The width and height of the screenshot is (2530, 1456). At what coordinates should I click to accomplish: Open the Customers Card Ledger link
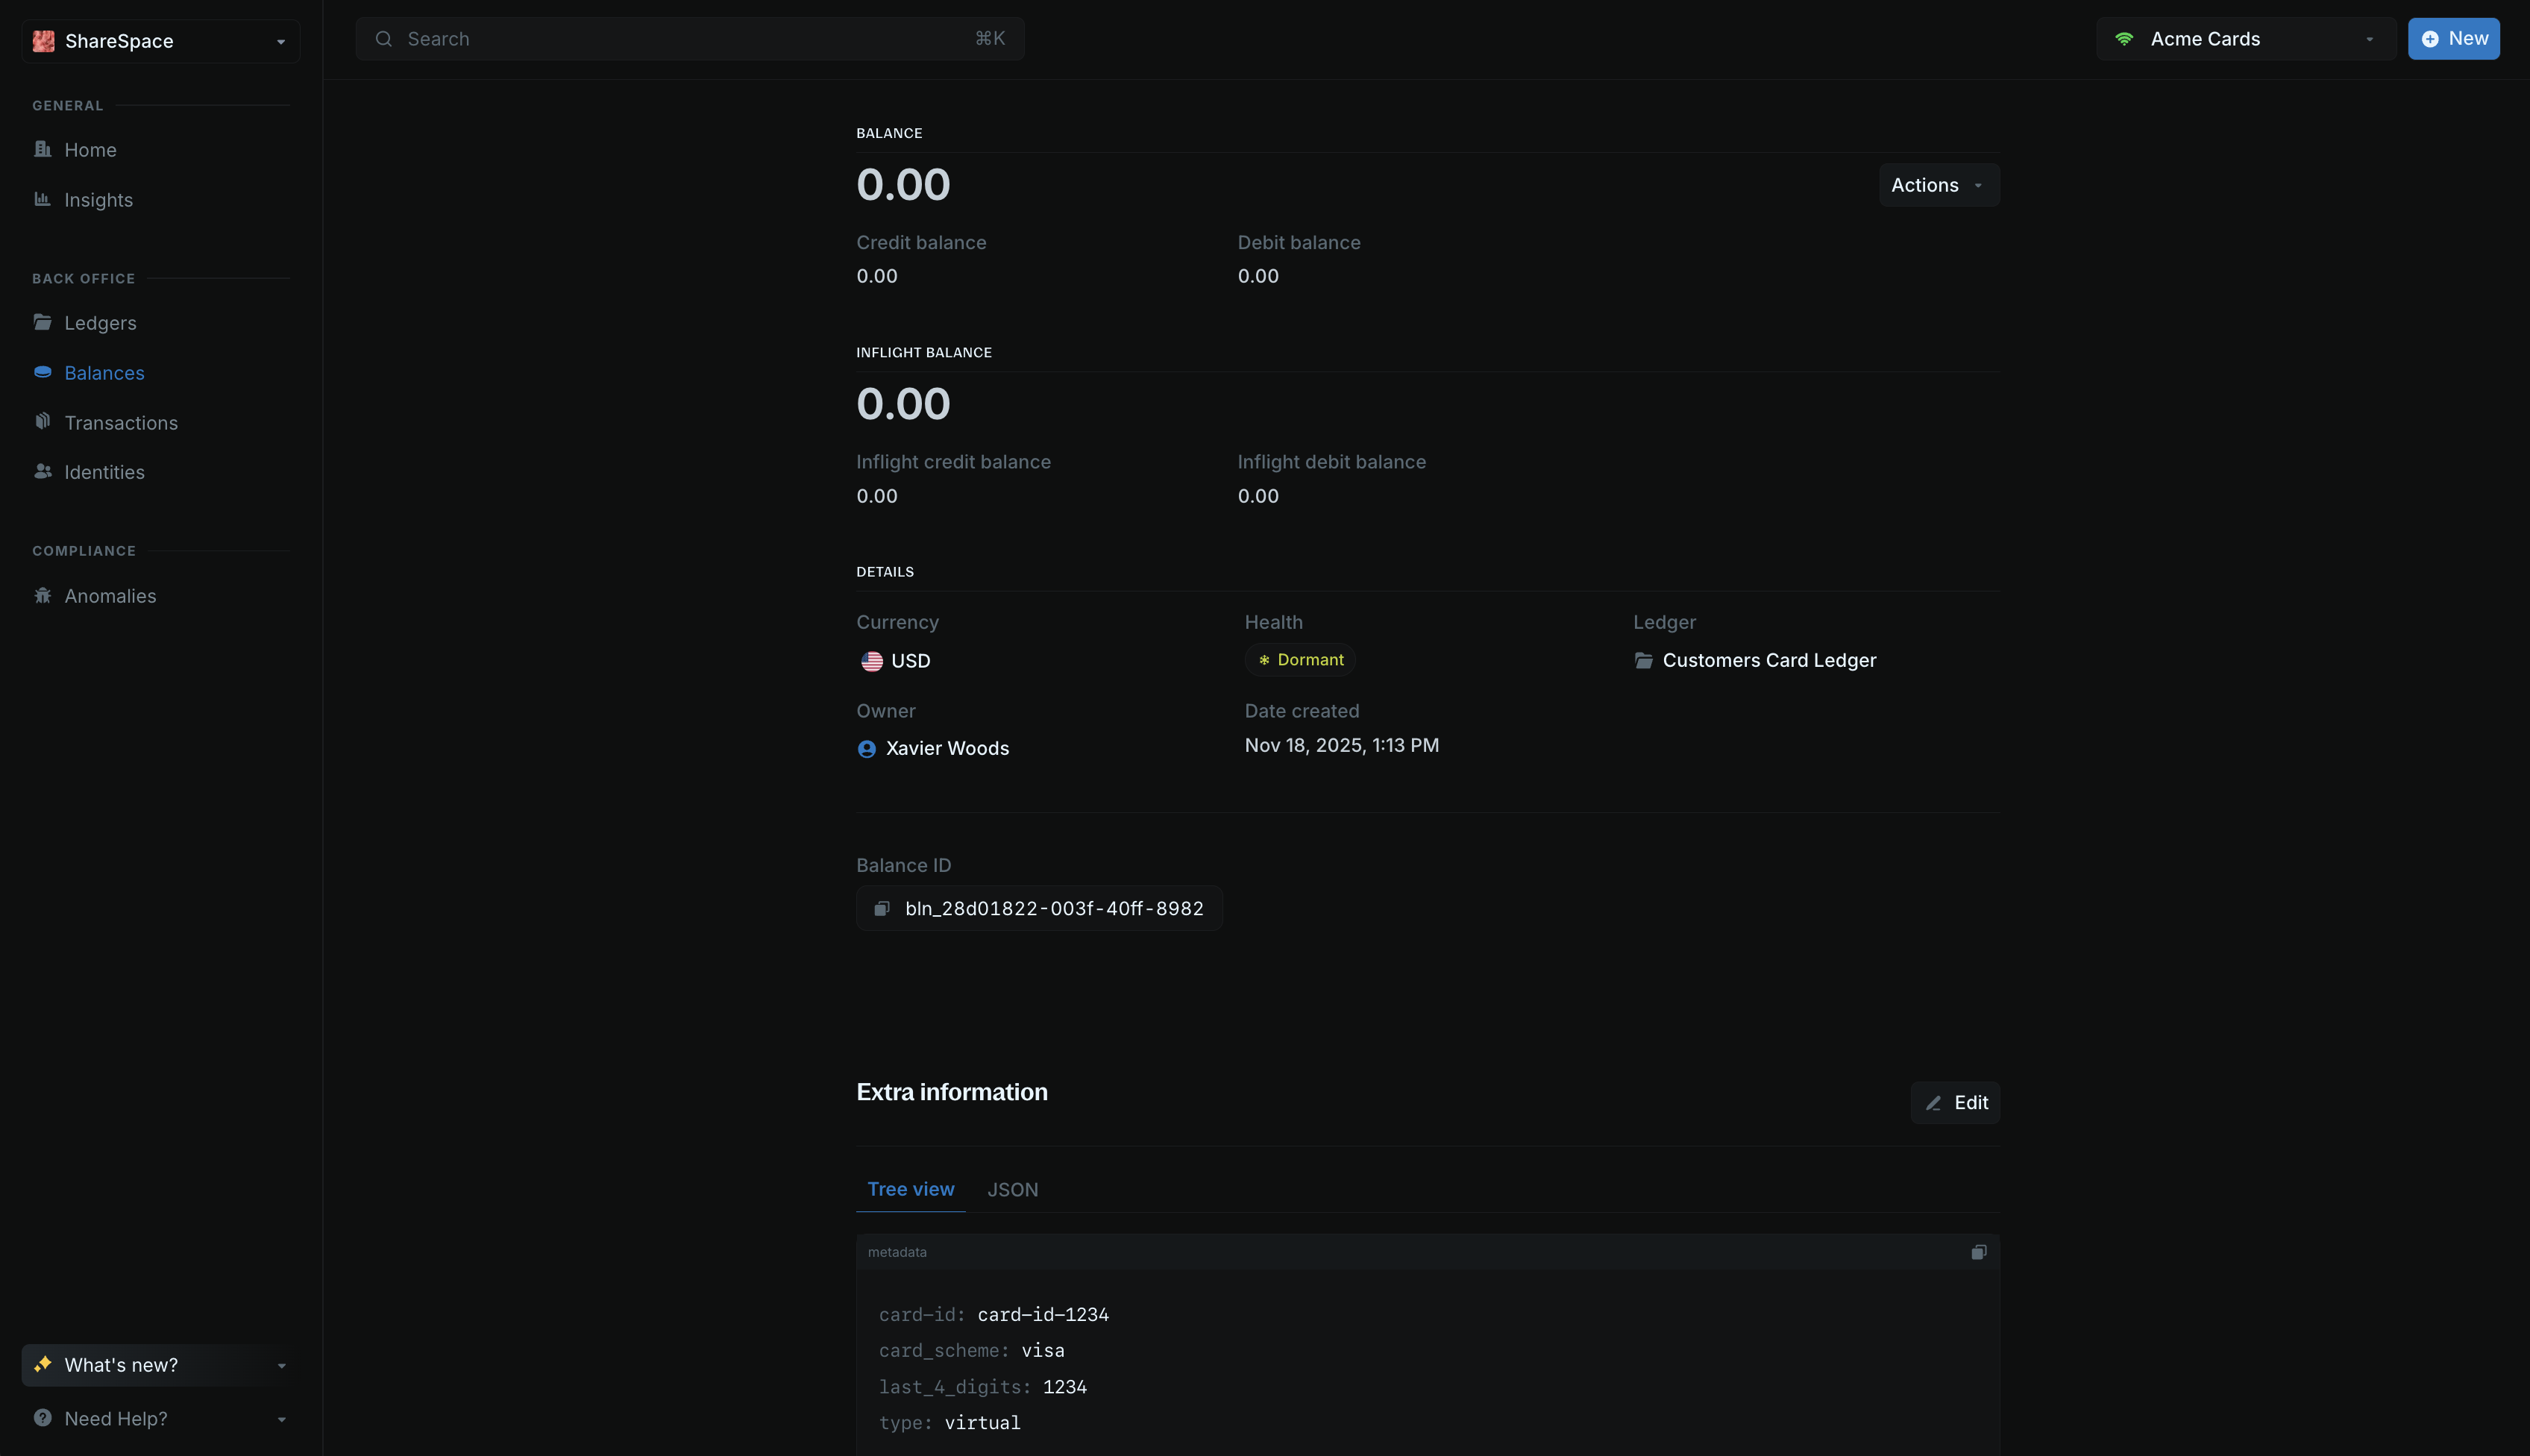coord(1768,660)
